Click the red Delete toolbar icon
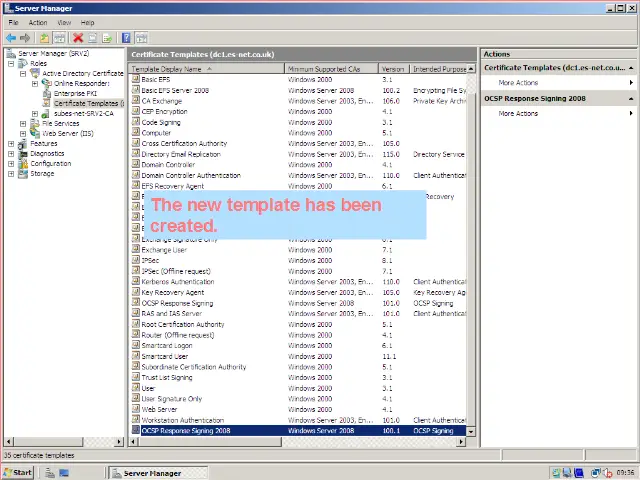The width and height of the screenshot is (640, 480). (78, 38)
